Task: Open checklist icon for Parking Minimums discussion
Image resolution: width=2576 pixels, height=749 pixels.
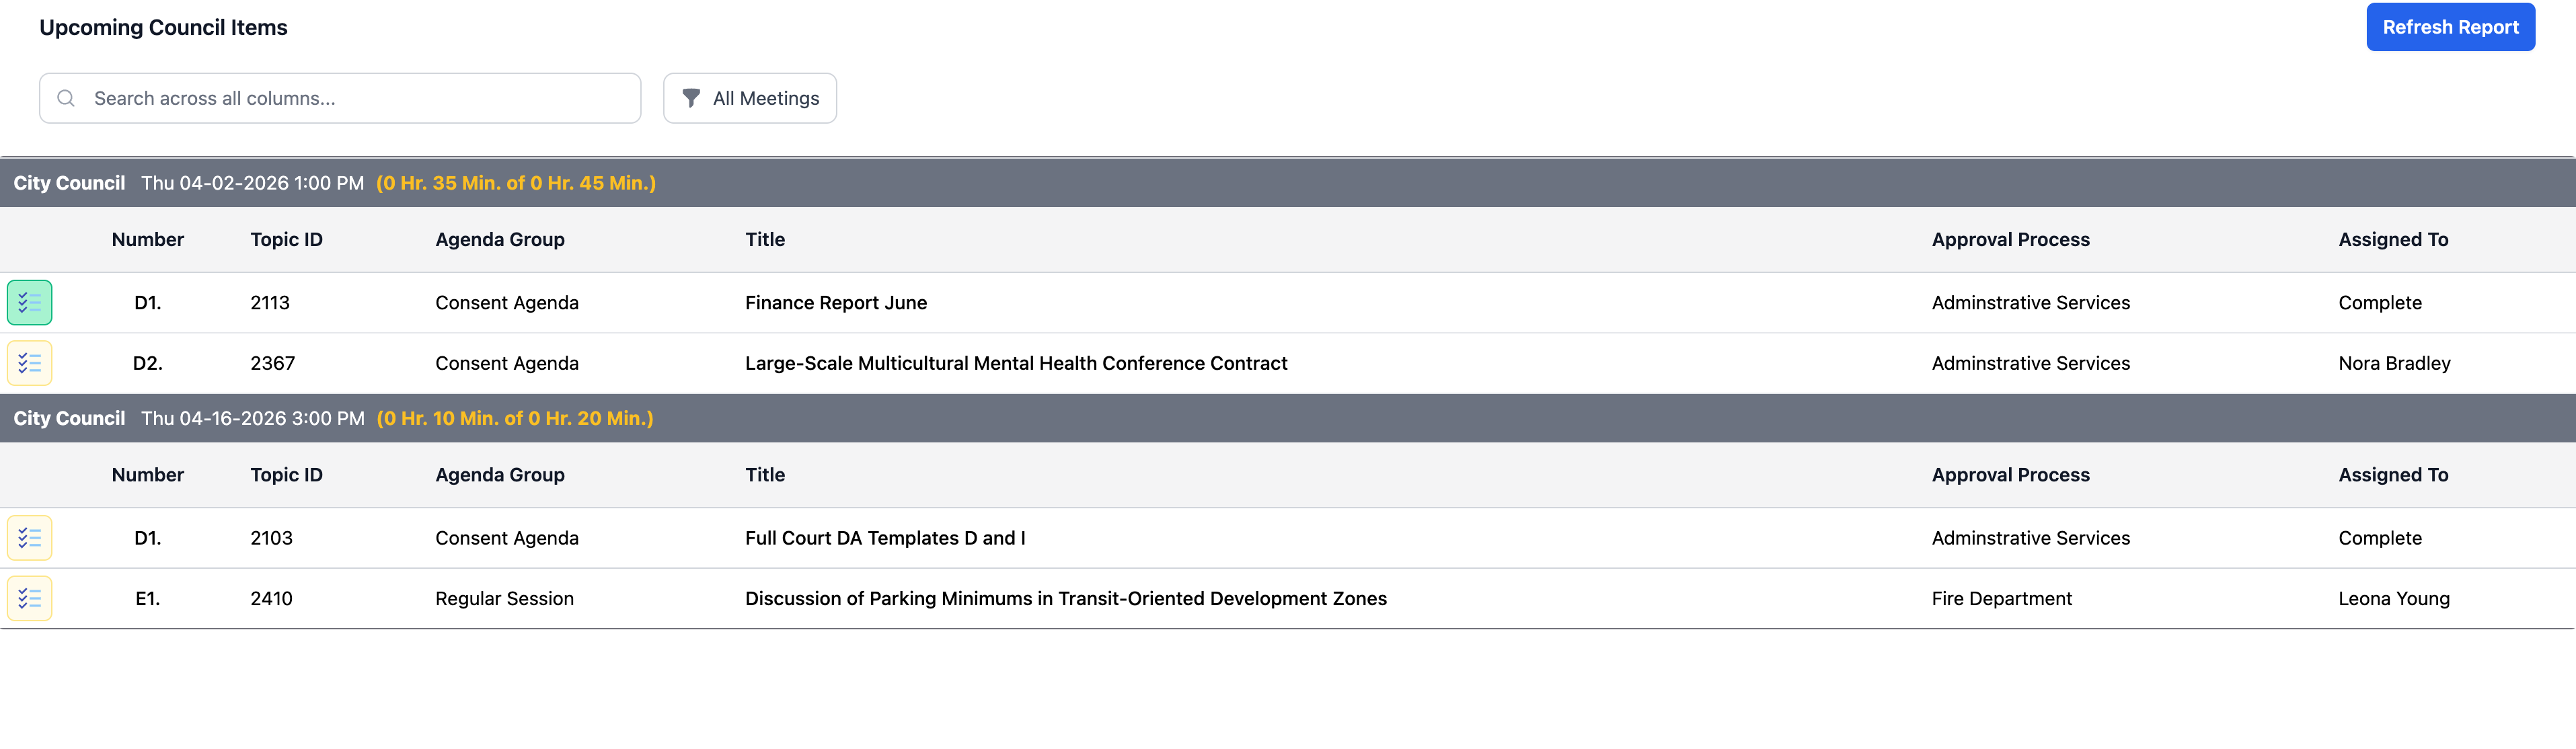Action: [29, 598]
